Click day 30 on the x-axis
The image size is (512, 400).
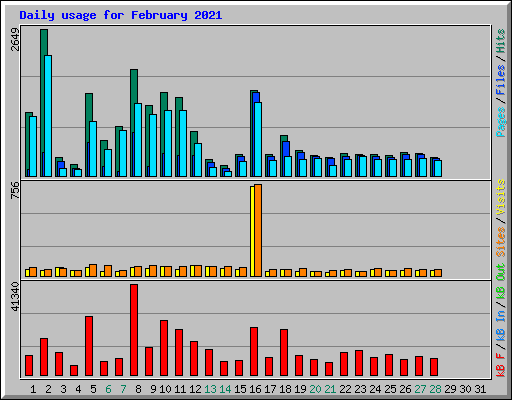point(465,389)
